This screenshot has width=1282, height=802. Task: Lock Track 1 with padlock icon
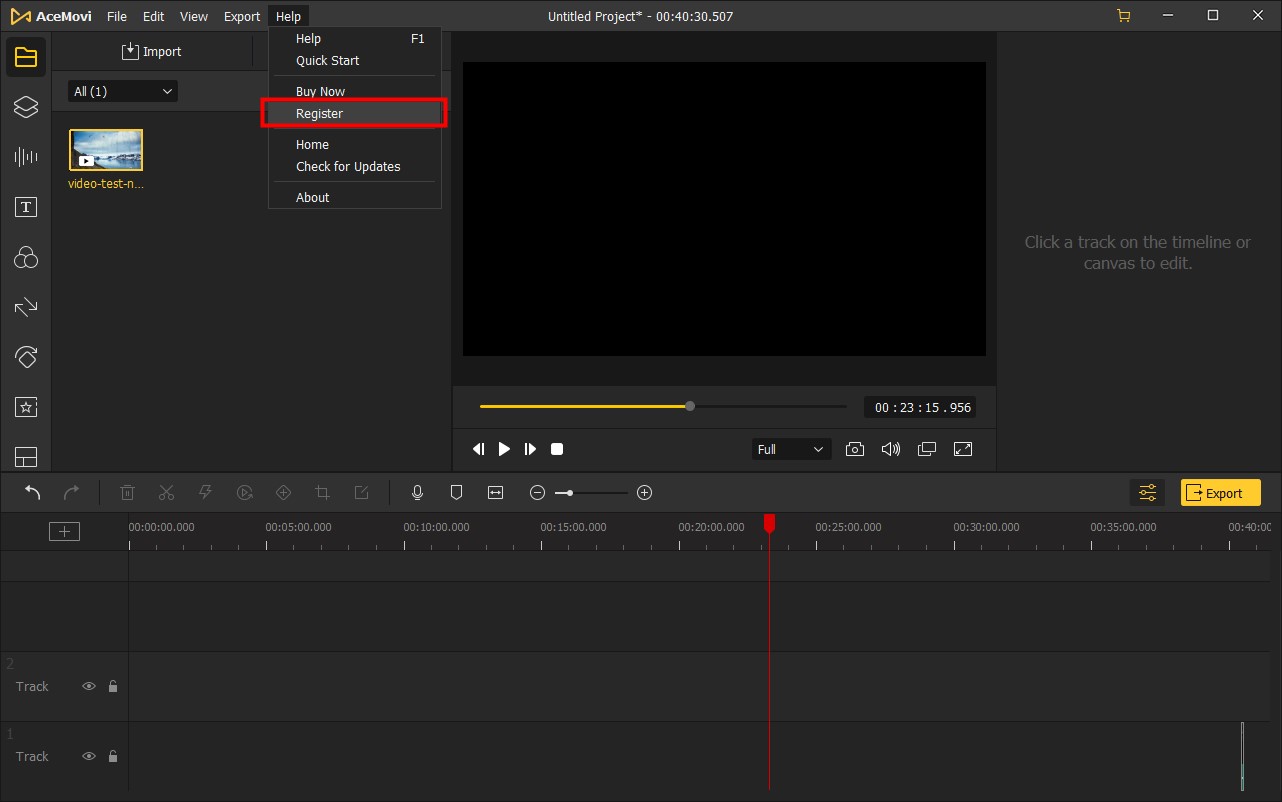click(113, 757)
